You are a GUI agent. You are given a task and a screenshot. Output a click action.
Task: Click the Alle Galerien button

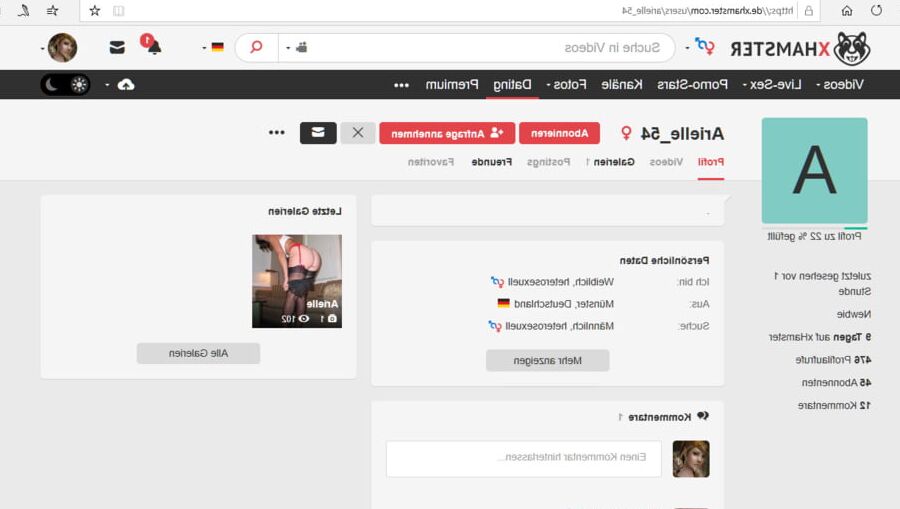click(x=199, y=353)
